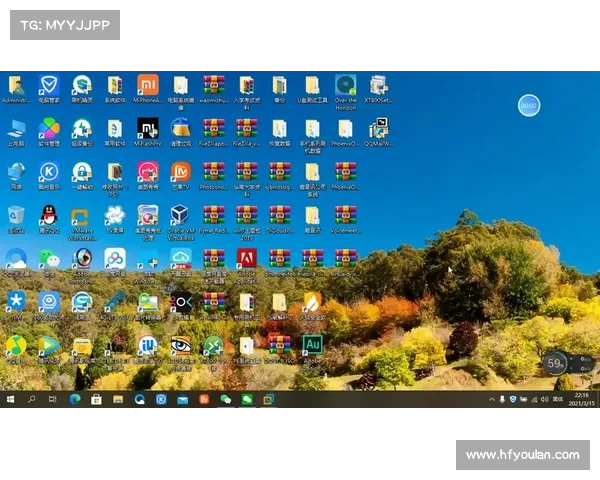This screenshot has width=600, height=480.
Task: Open the PhoenixO... folder in second row
Action: pyautogui.click(x=346, y=128)
